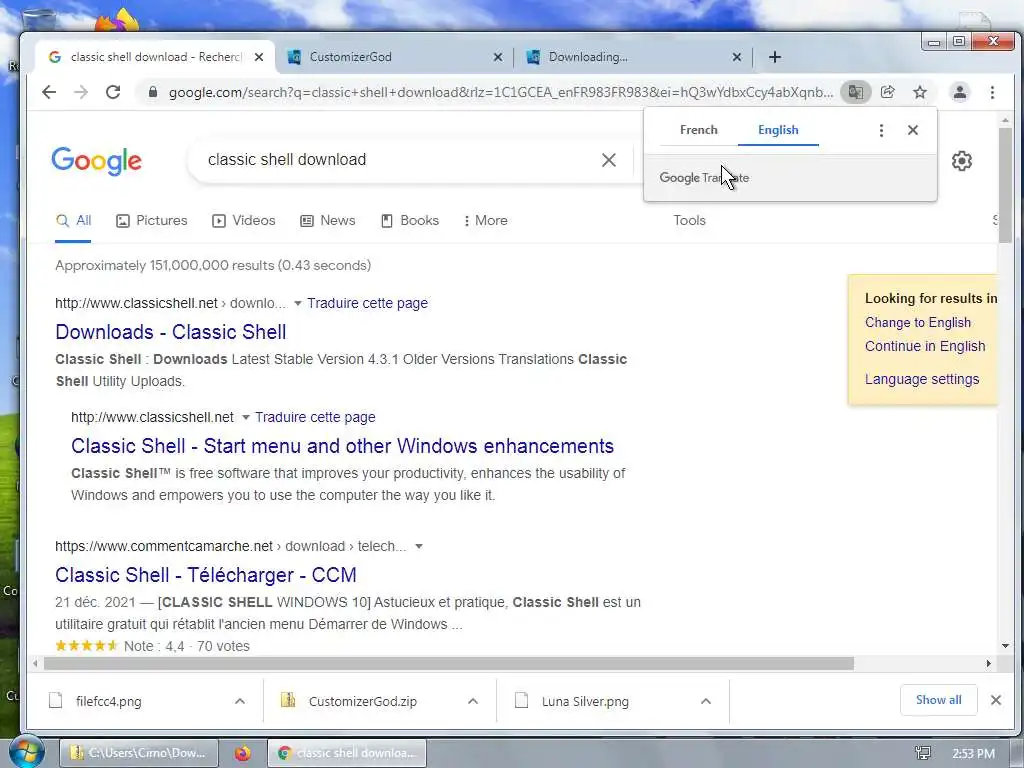Click into the Google search input field
1024x768 pixels.
tap(398, 160)
